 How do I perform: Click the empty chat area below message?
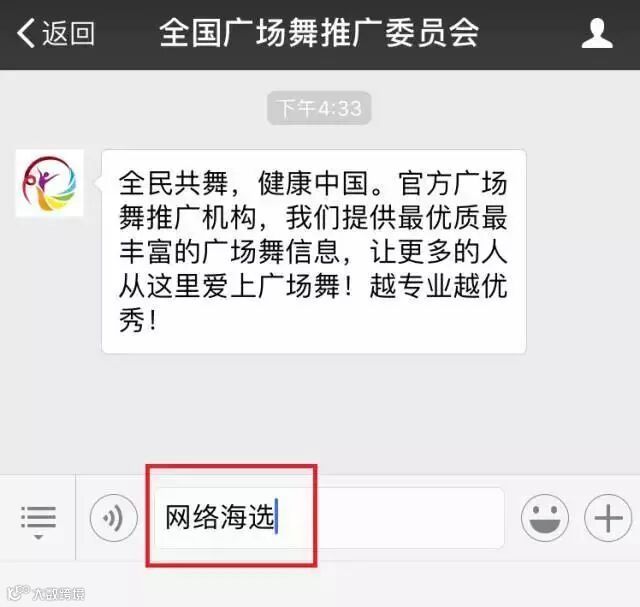coord(320,412)
